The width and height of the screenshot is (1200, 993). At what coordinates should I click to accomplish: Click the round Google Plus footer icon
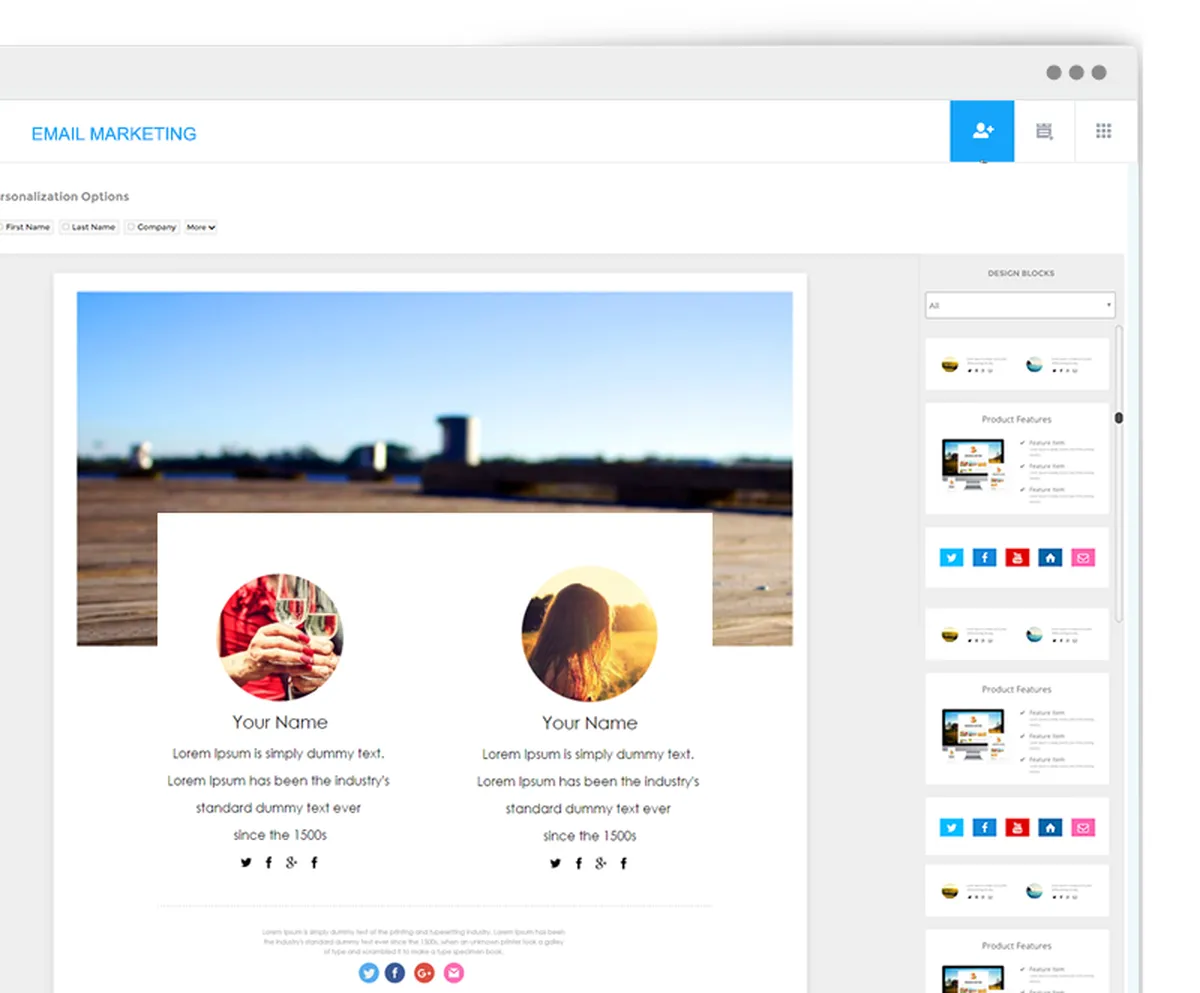pyautogui.click(x=424, y=973)
